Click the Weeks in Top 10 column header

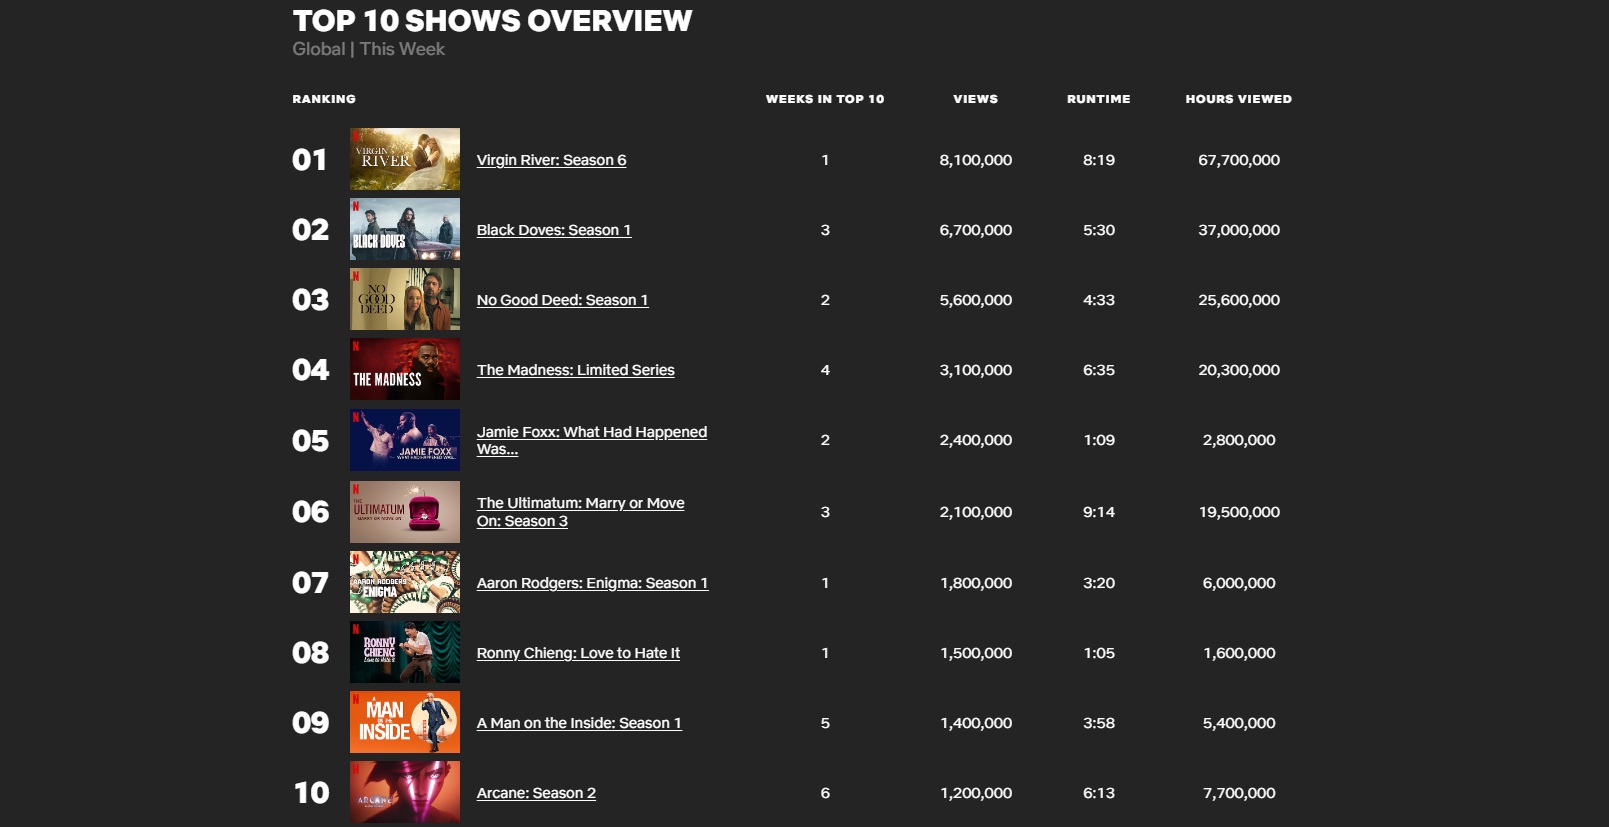coord(825,99)
